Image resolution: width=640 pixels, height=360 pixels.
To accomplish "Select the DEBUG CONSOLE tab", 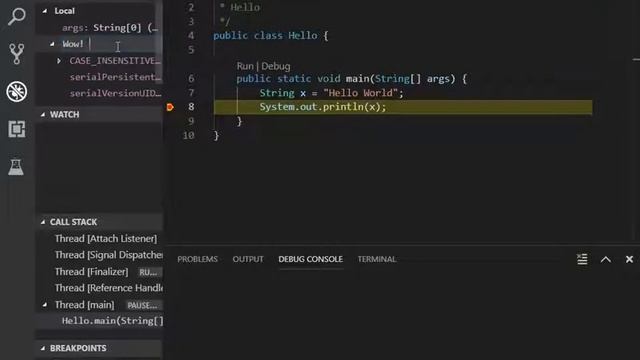I will tap(311, 259).
